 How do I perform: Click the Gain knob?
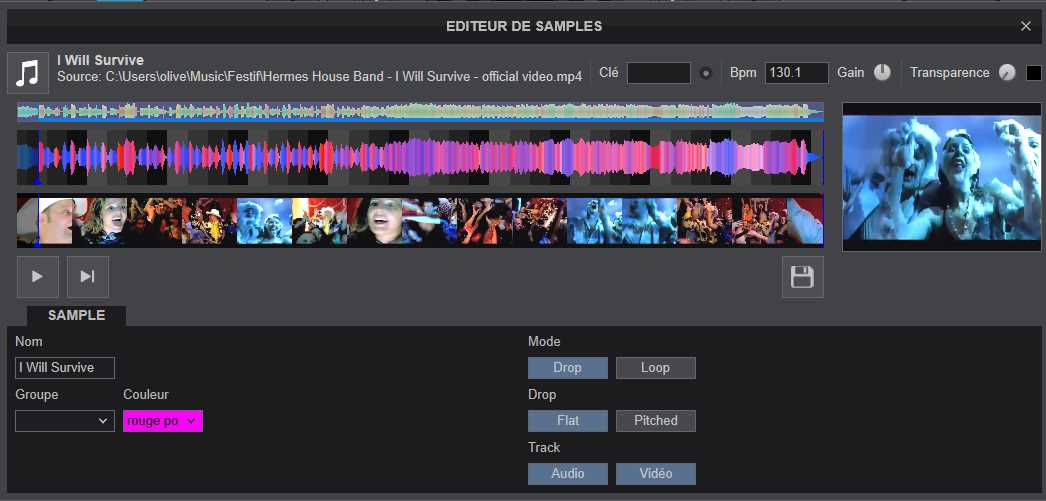pos(882,73)
